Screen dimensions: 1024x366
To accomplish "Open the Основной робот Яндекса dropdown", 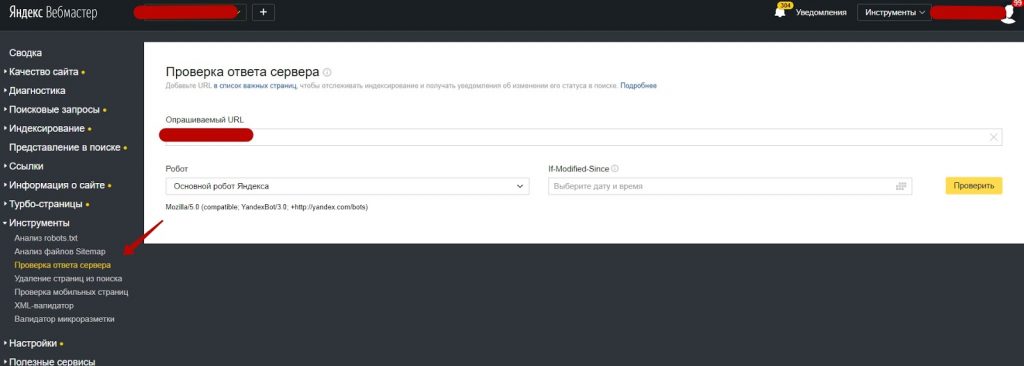I will coord(347,186).
